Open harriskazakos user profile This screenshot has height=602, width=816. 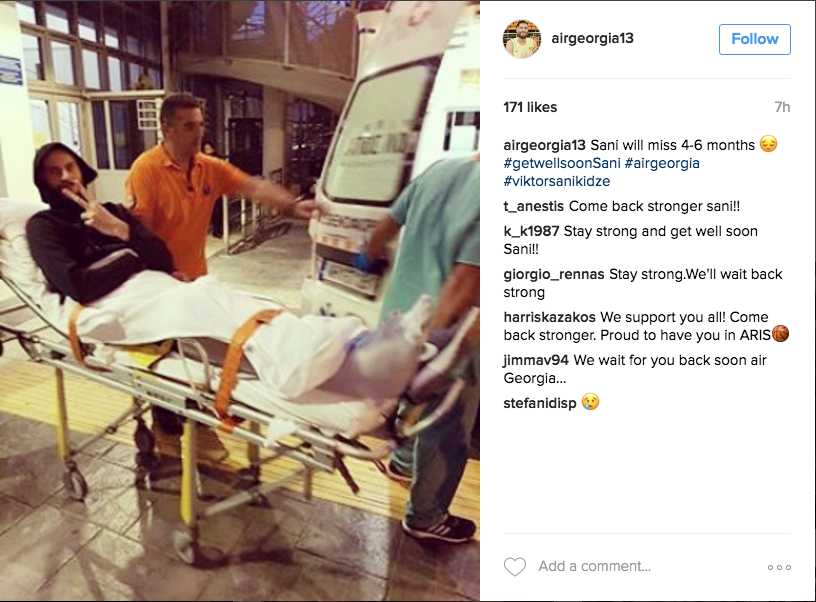[x=549, y=317]
